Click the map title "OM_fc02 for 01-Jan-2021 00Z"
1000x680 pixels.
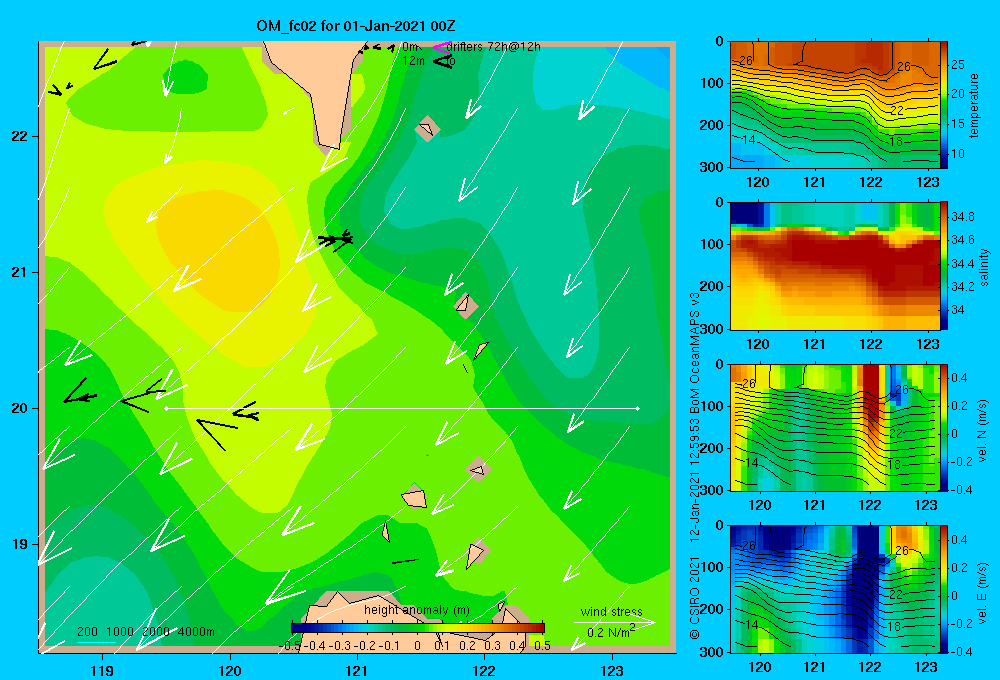pyautogui.click(x=356, y=26)
